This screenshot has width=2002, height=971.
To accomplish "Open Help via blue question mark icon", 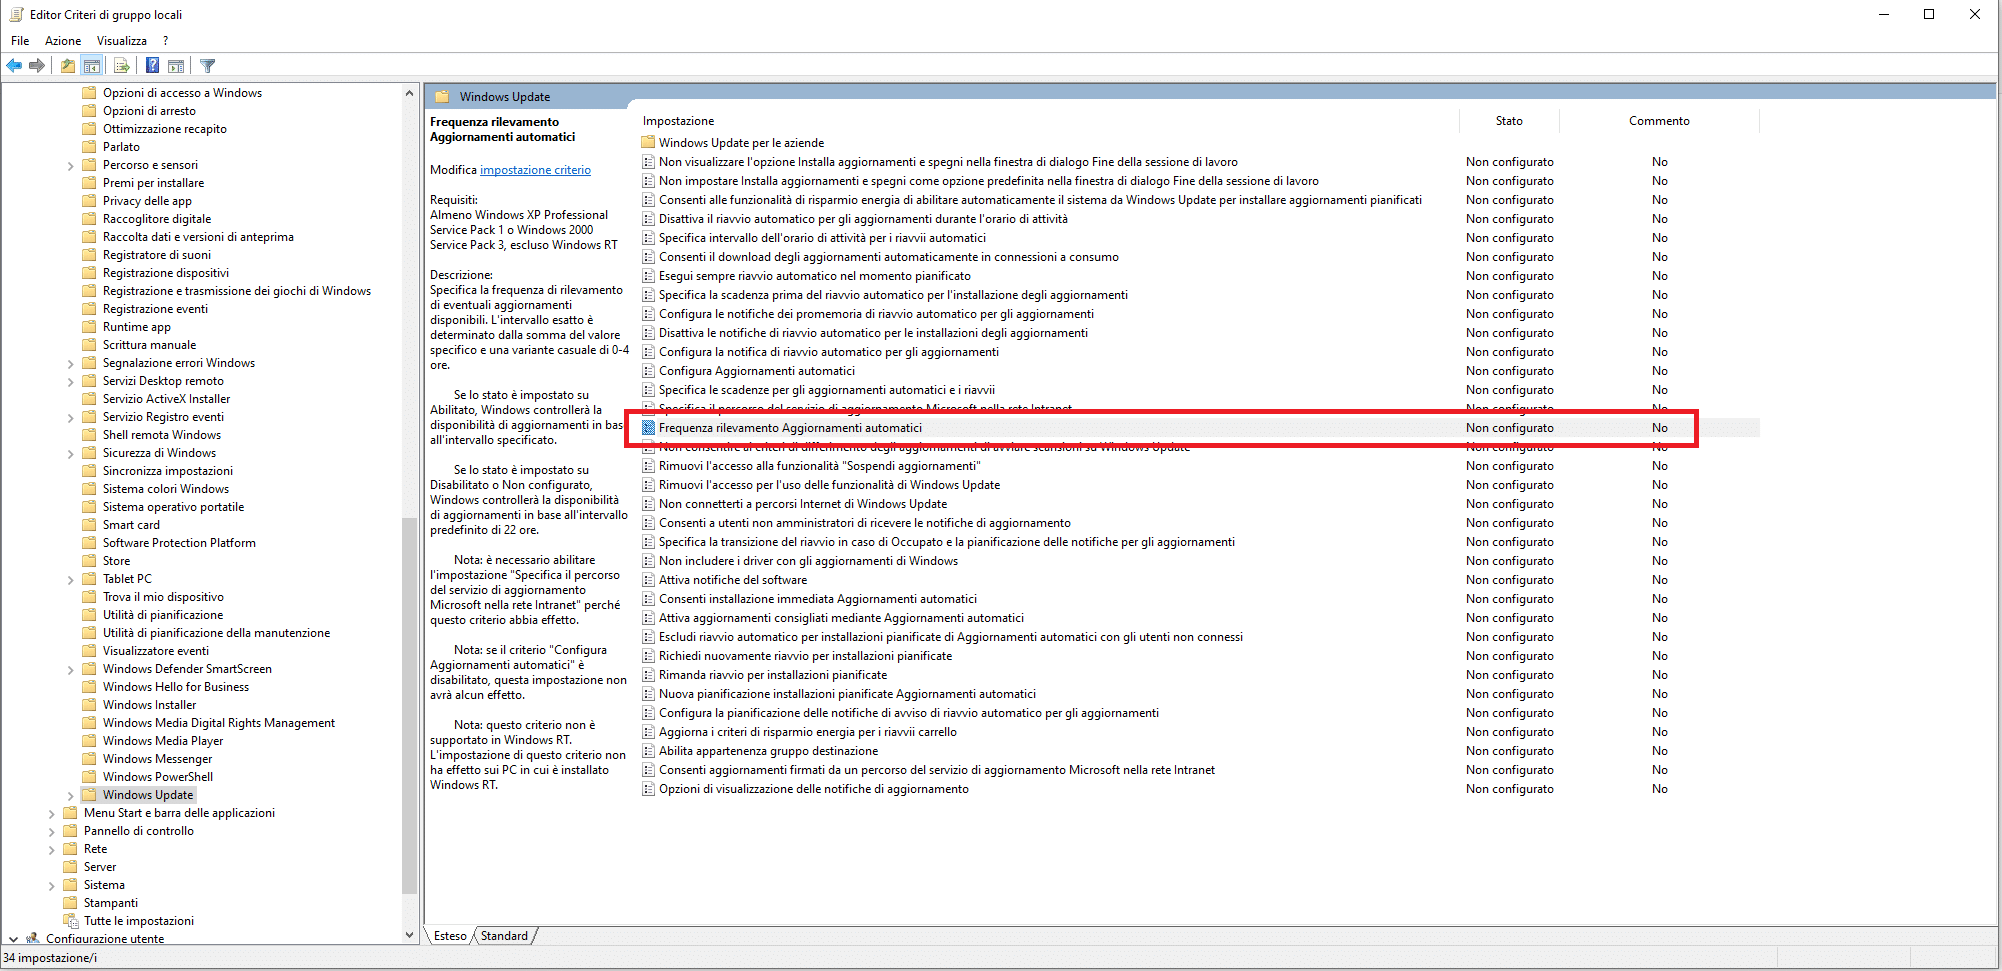I will tap(152, 66).
